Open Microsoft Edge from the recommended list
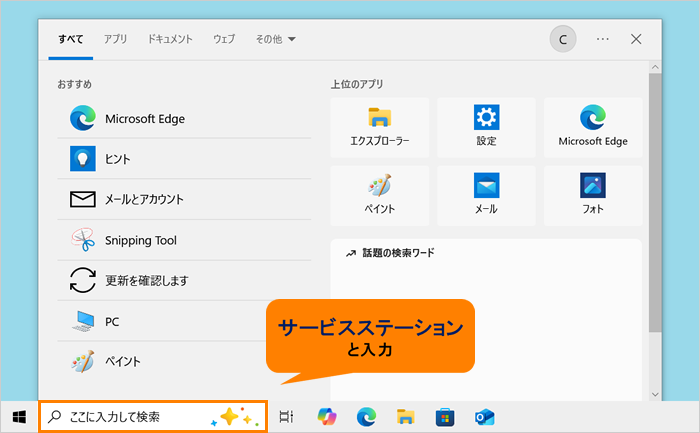700x433 pixels. click(x=184, y=119)
